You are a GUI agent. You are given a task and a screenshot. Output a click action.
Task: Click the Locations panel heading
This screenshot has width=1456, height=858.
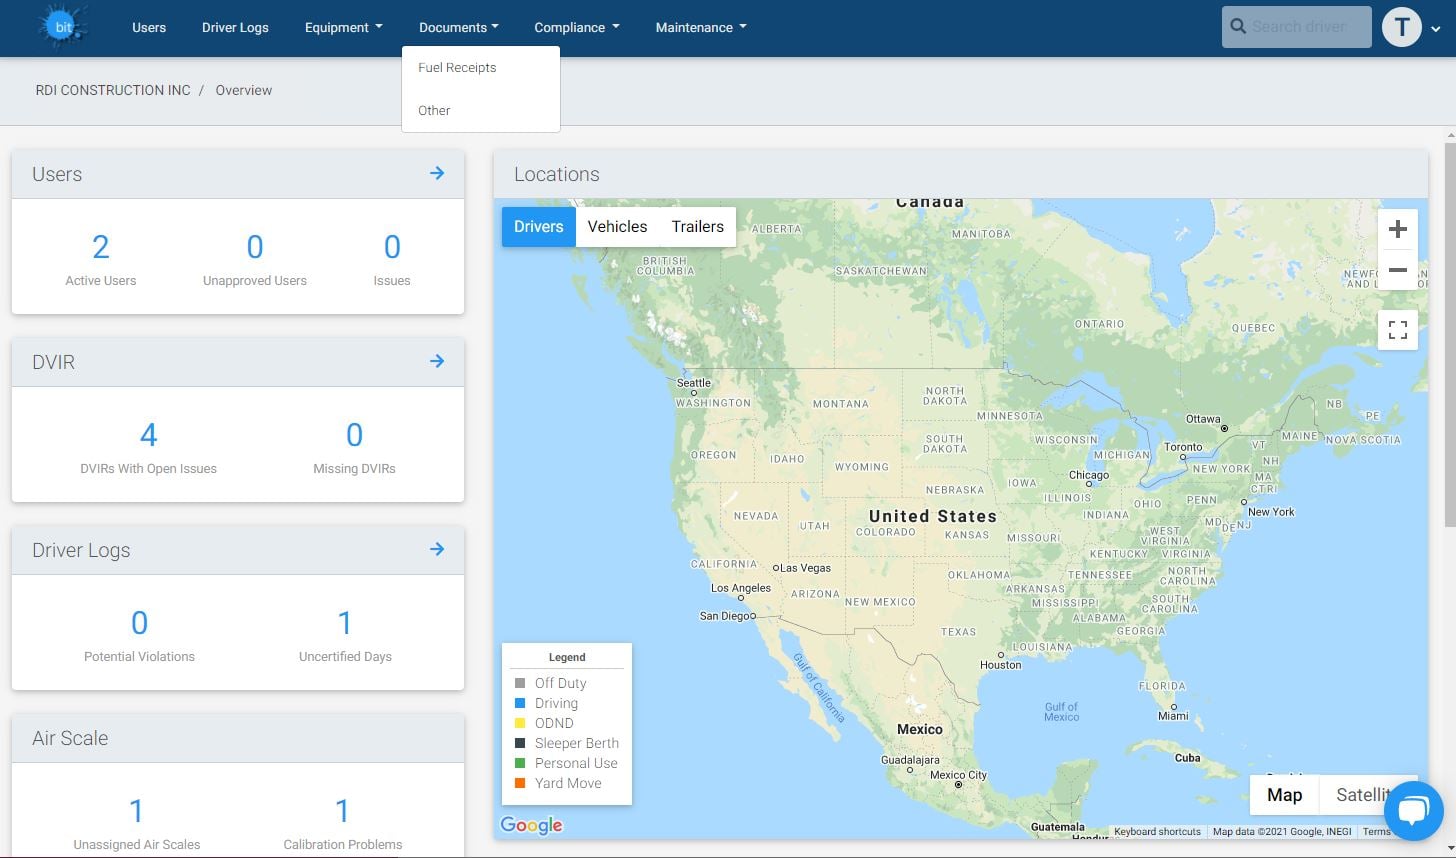557,174
